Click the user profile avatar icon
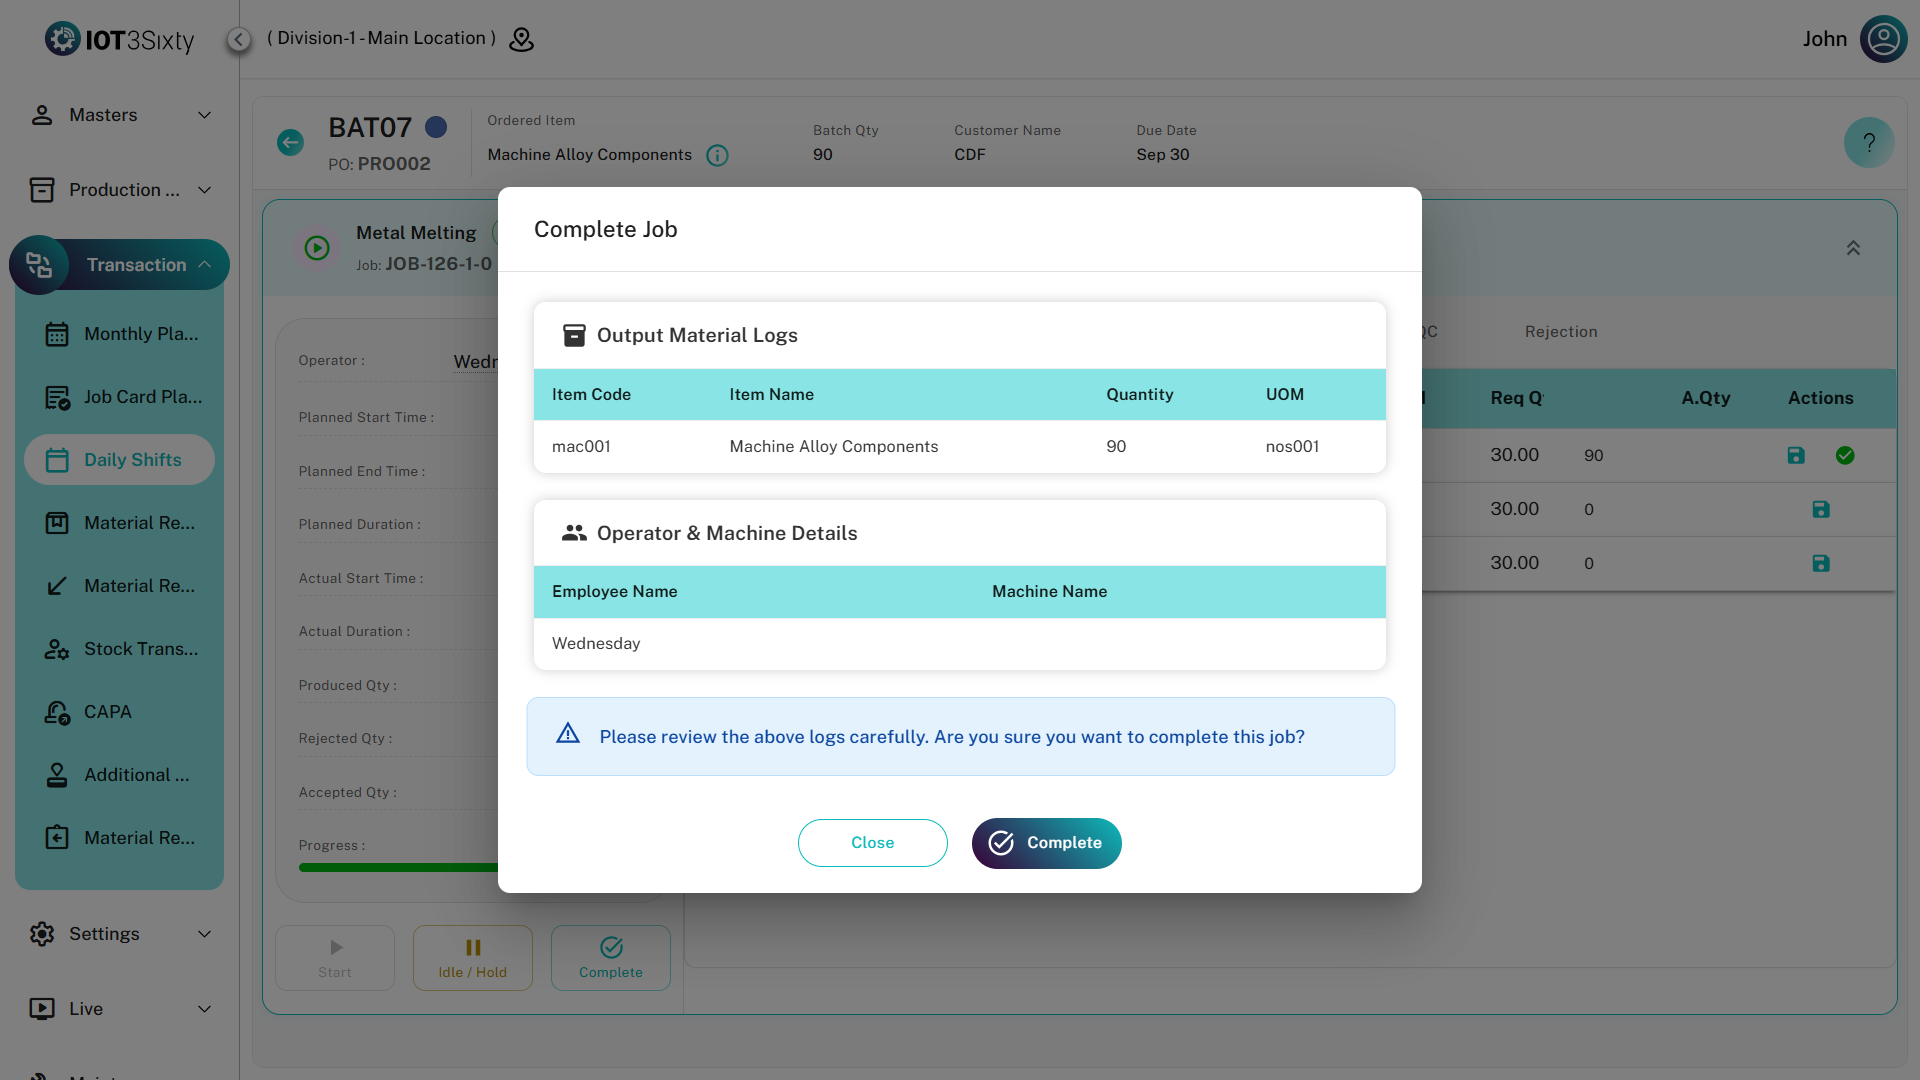 tap(1883, 39)
